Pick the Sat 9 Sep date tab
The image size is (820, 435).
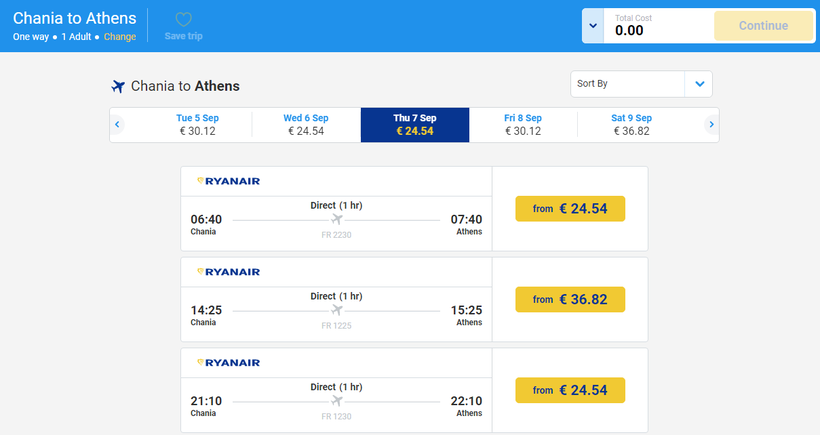631,125
